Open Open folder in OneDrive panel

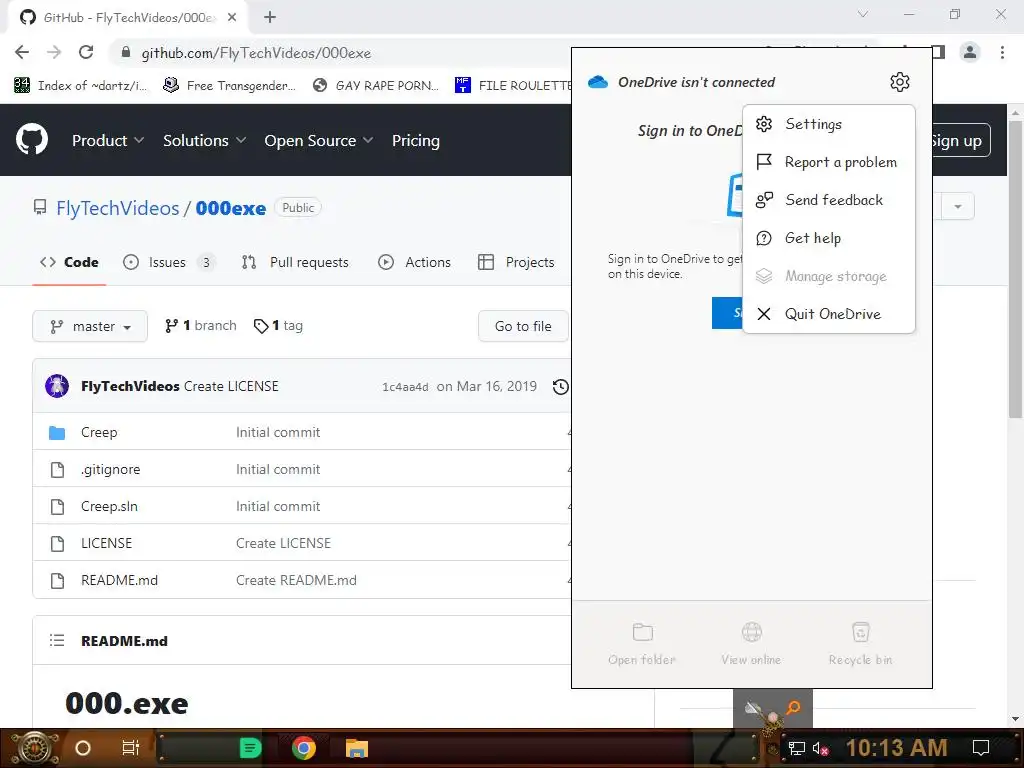tap(642, 643)
